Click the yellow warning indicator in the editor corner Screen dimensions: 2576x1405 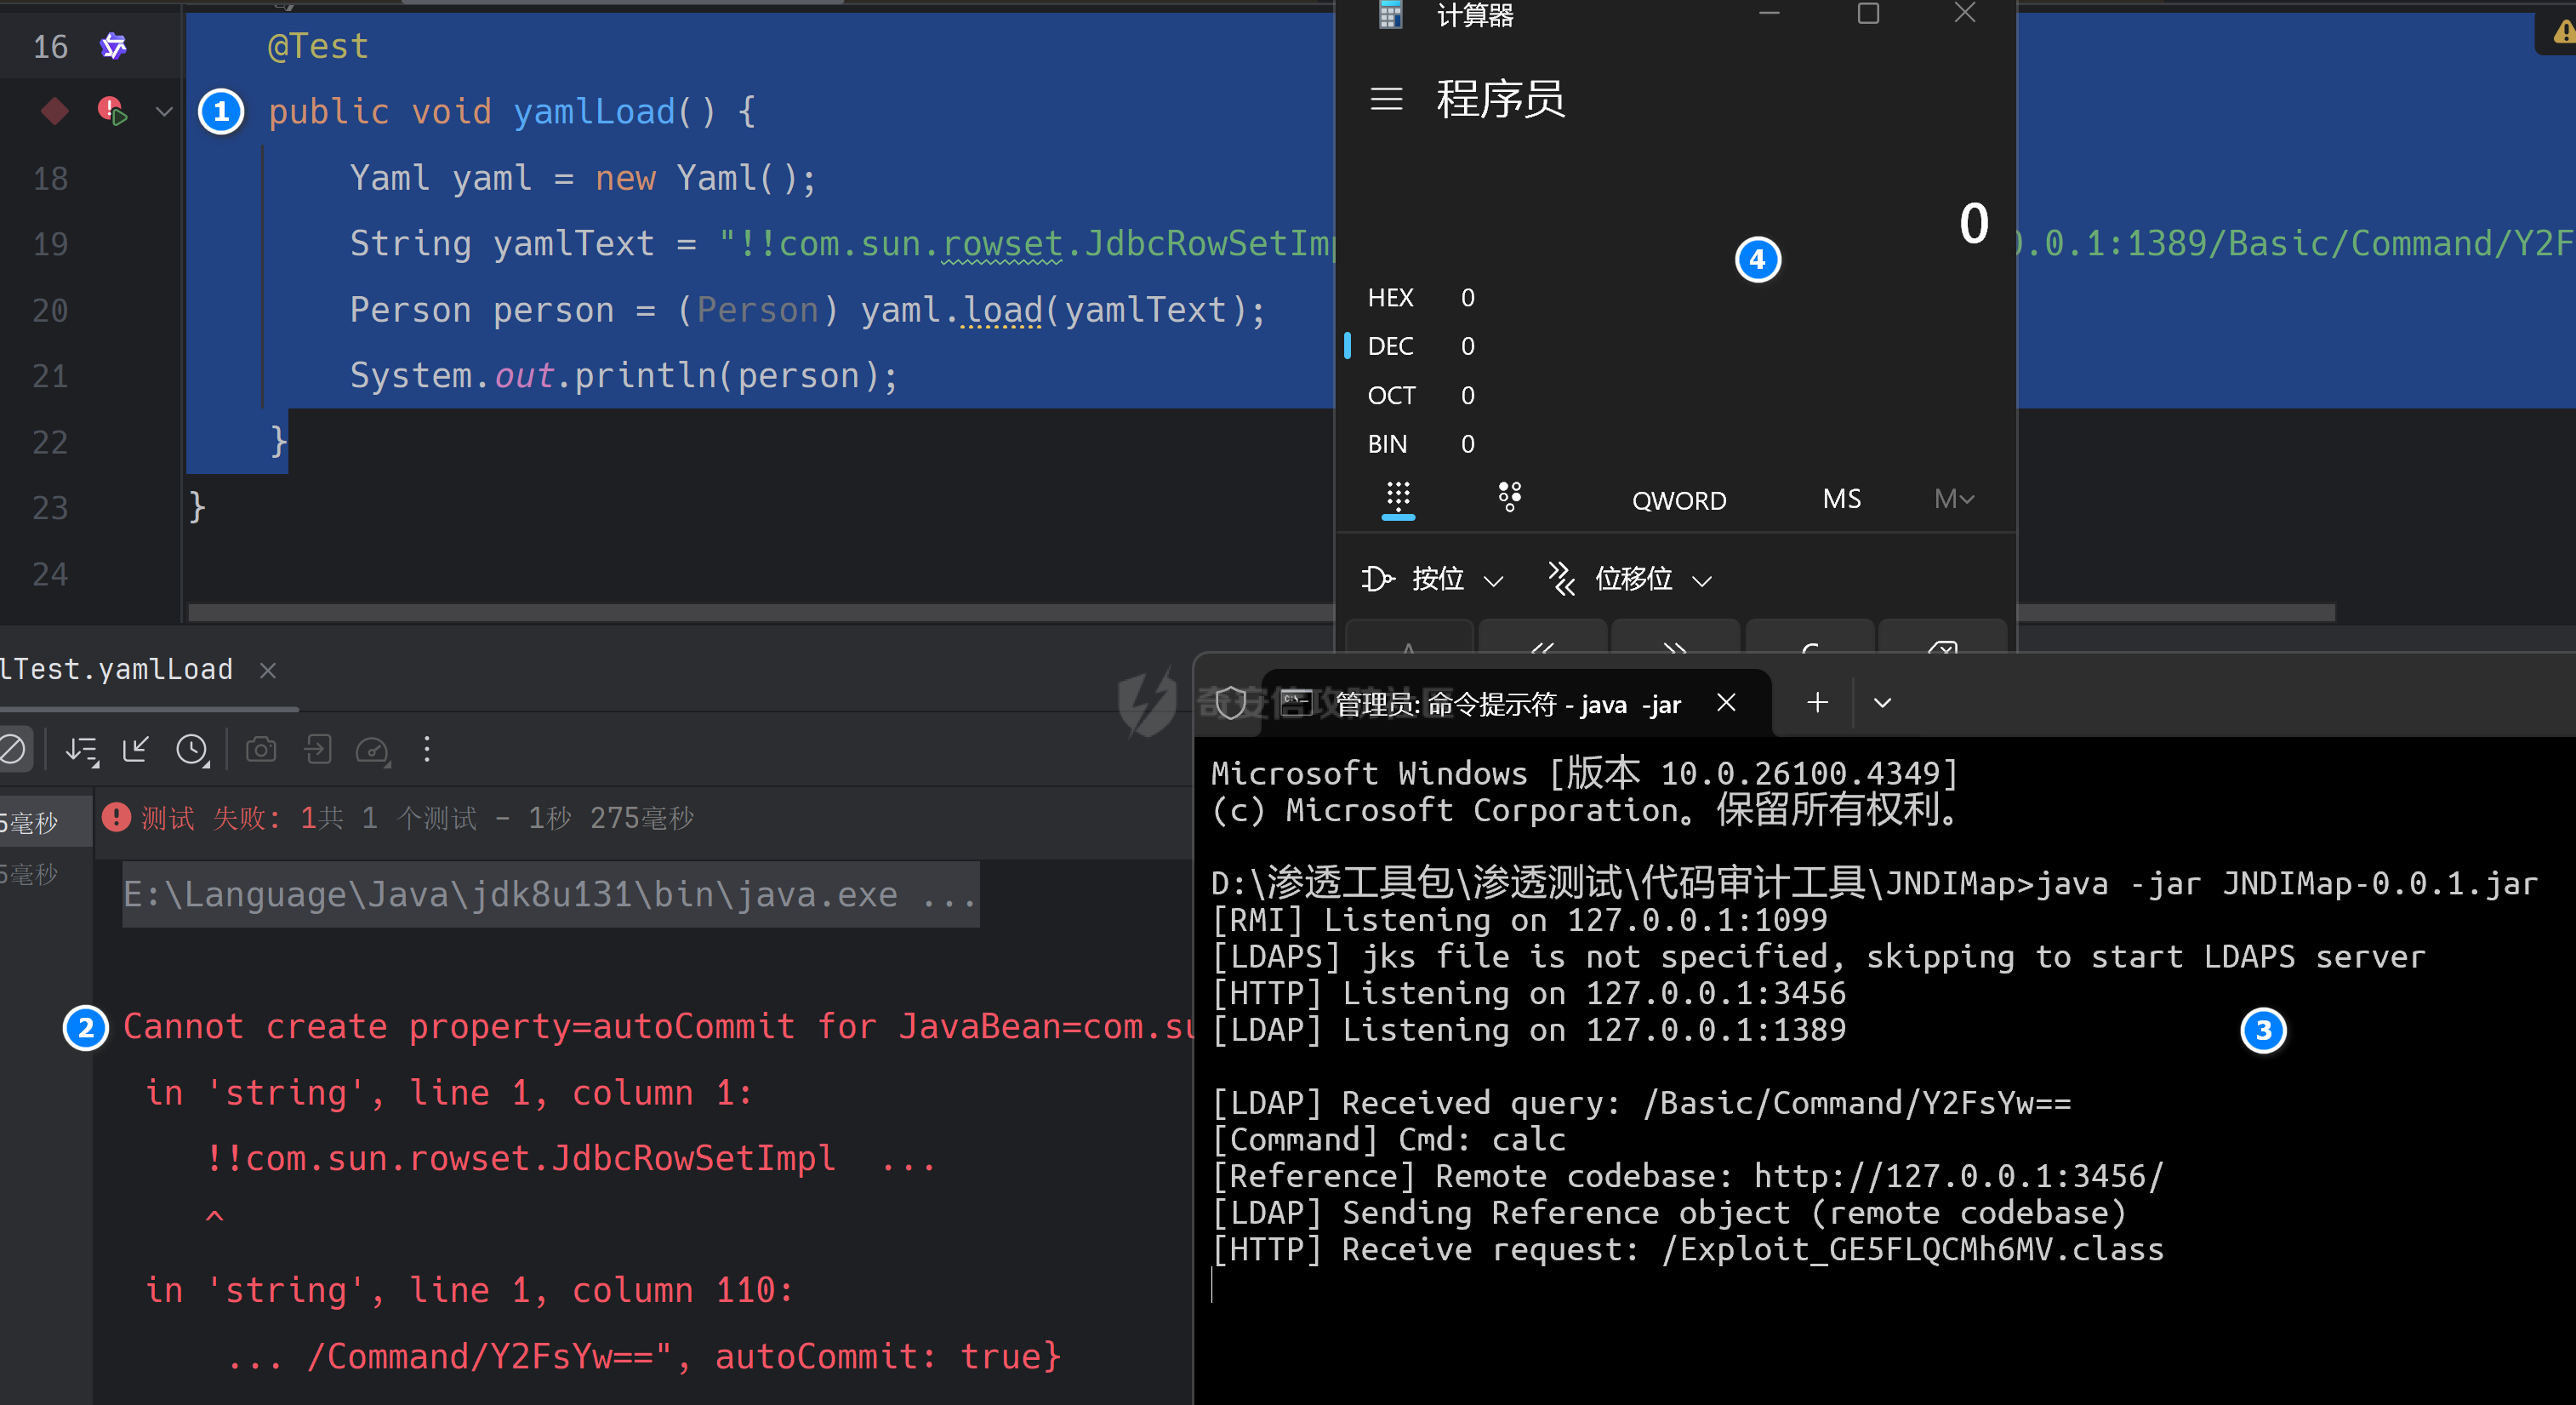(x=2563, y=33)
